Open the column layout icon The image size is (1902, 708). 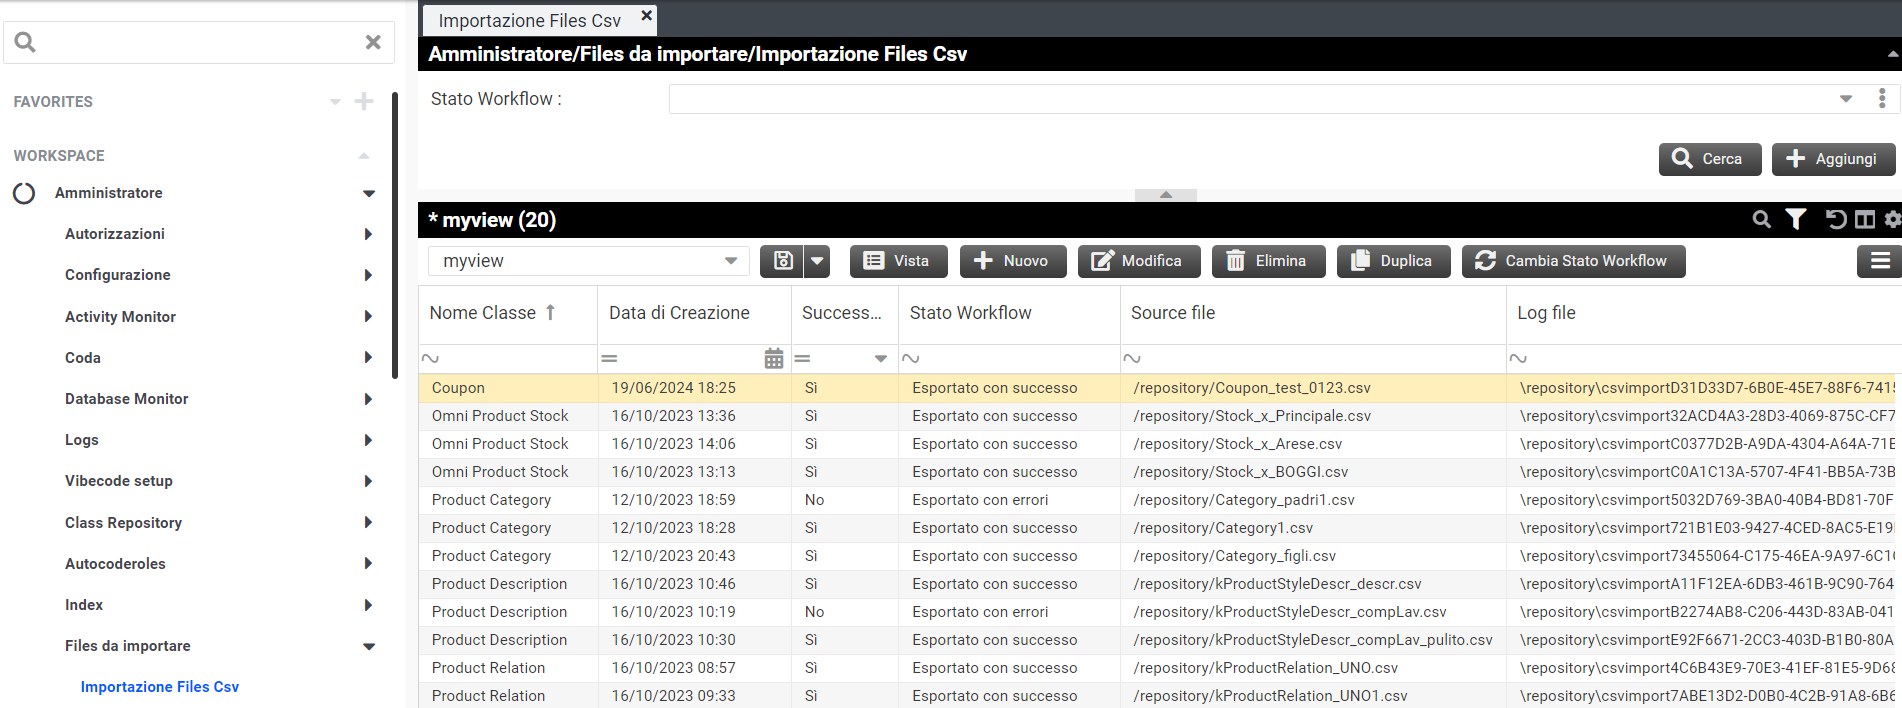(x=1865, y=220)
